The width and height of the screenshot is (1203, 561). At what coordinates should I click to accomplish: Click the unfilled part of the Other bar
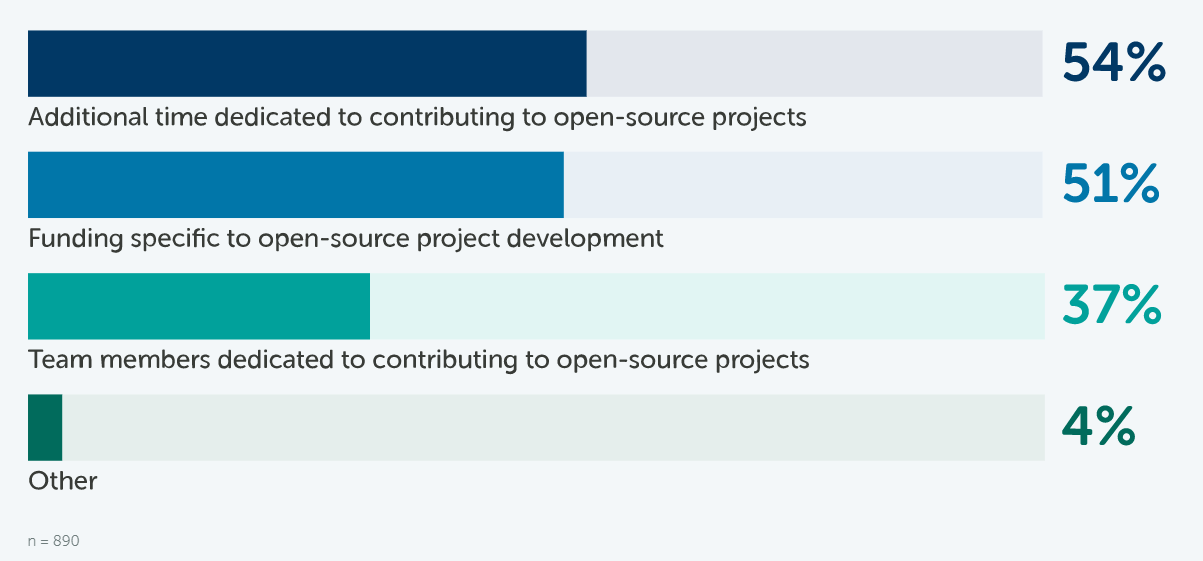click(x=553, y=427)
